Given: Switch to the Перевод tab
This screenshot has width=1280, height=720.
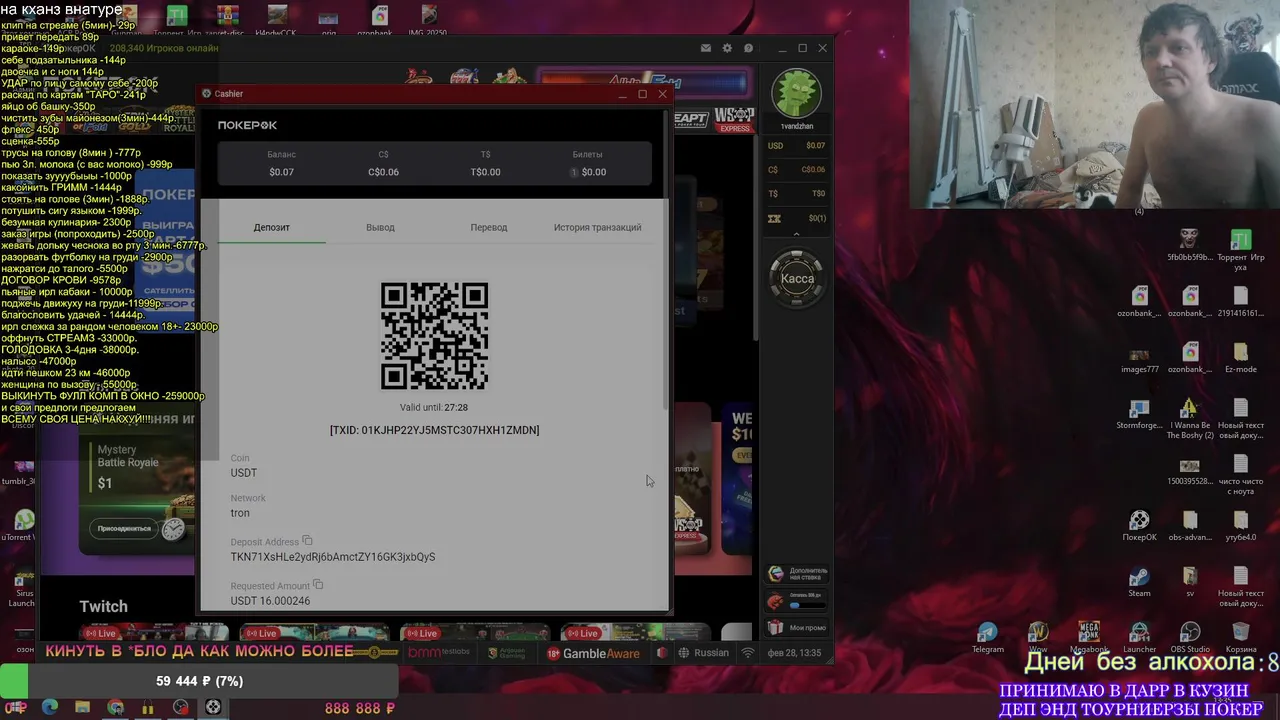Looking at the screenshot, I should [x=489, y=227].
